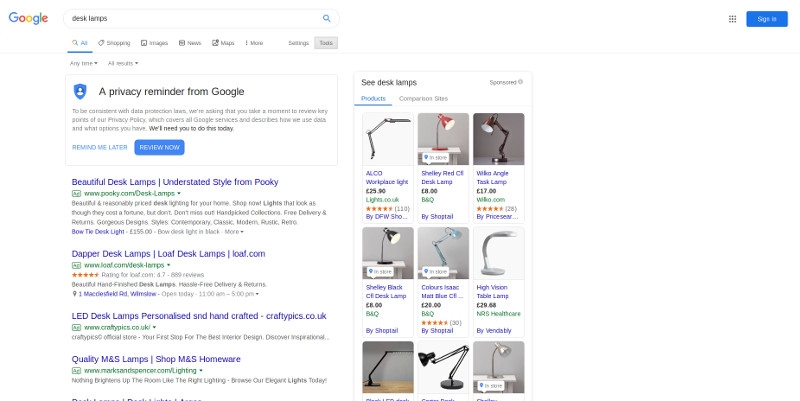
Task: Click the Sign in button
Action: coord(767,19)
